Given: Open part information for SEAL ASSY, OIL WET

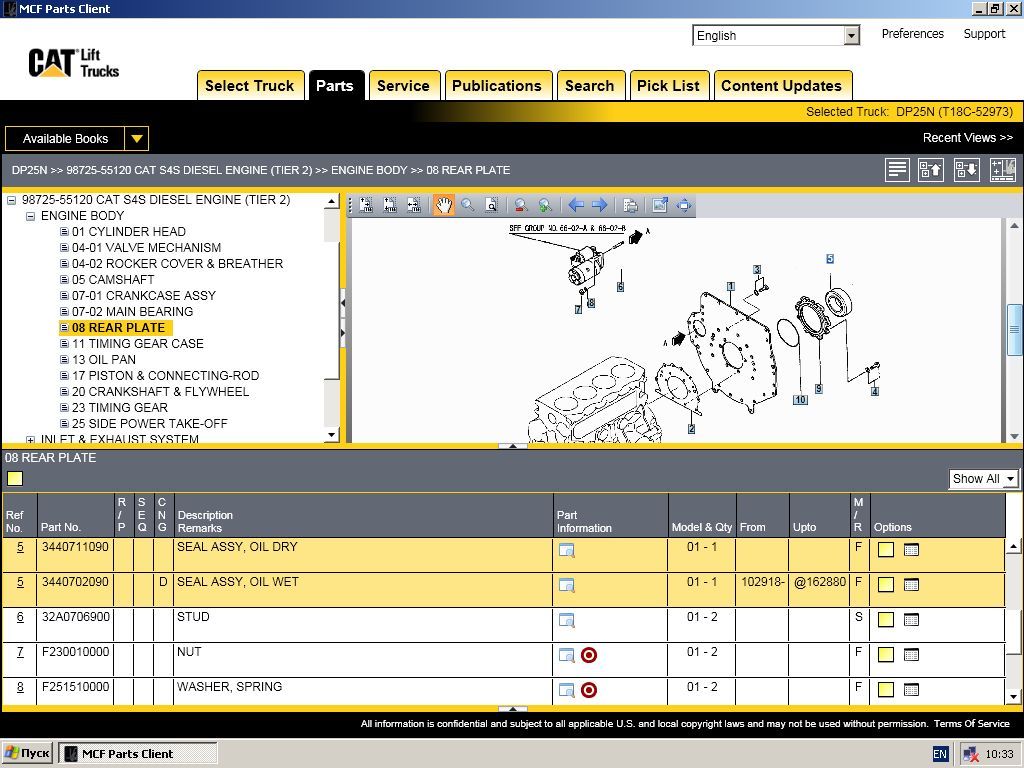Looking at the screenshot, I should tap(567, 585).
